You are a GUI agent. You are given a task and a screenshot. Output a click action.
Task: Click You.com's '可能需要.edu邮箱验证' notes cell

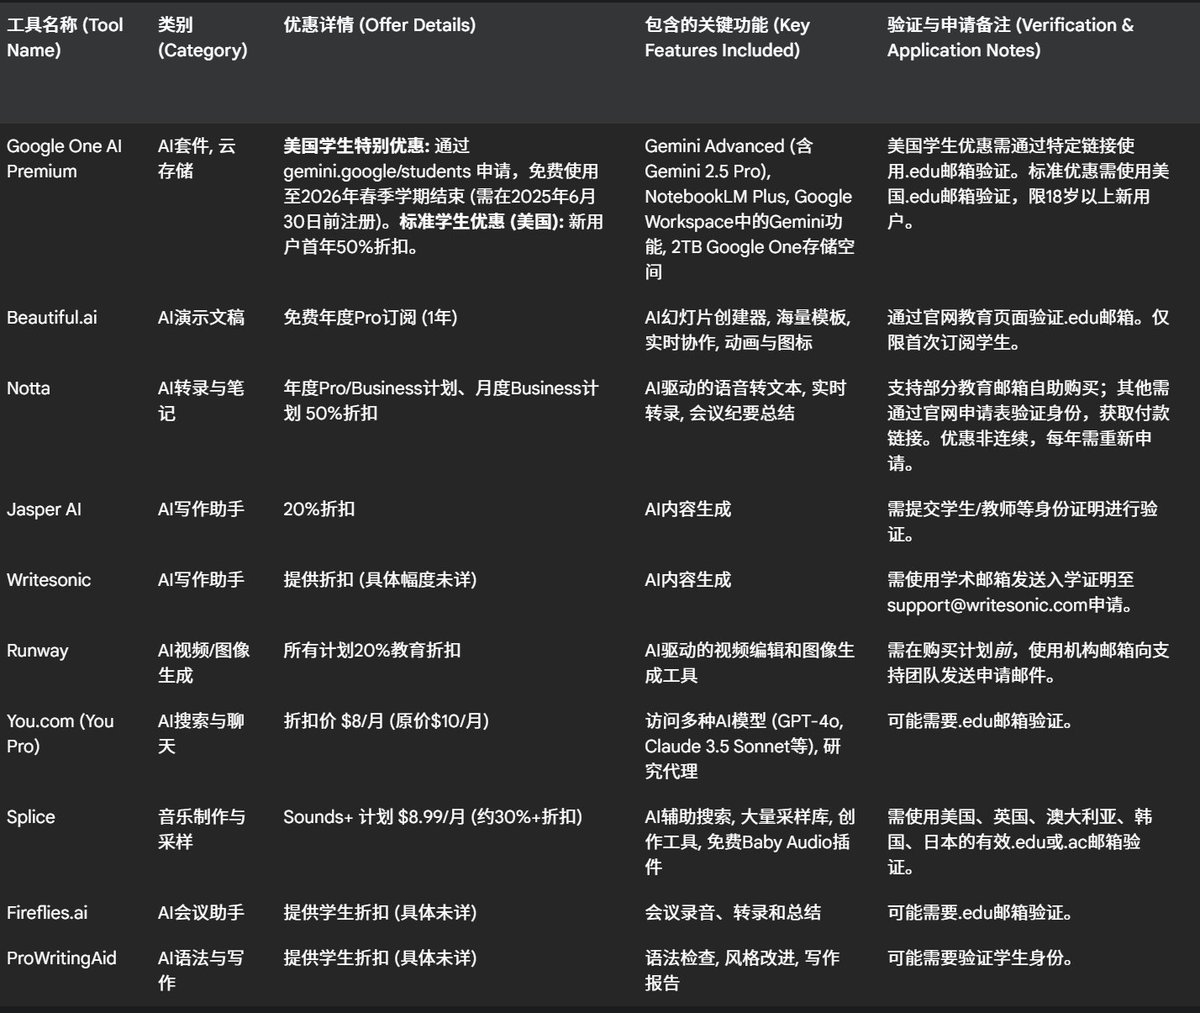980,721
